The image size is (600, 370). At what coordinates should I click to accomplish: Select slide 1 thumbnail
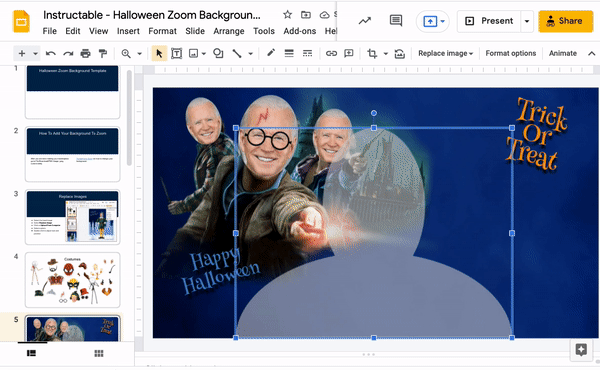point(72,92)
